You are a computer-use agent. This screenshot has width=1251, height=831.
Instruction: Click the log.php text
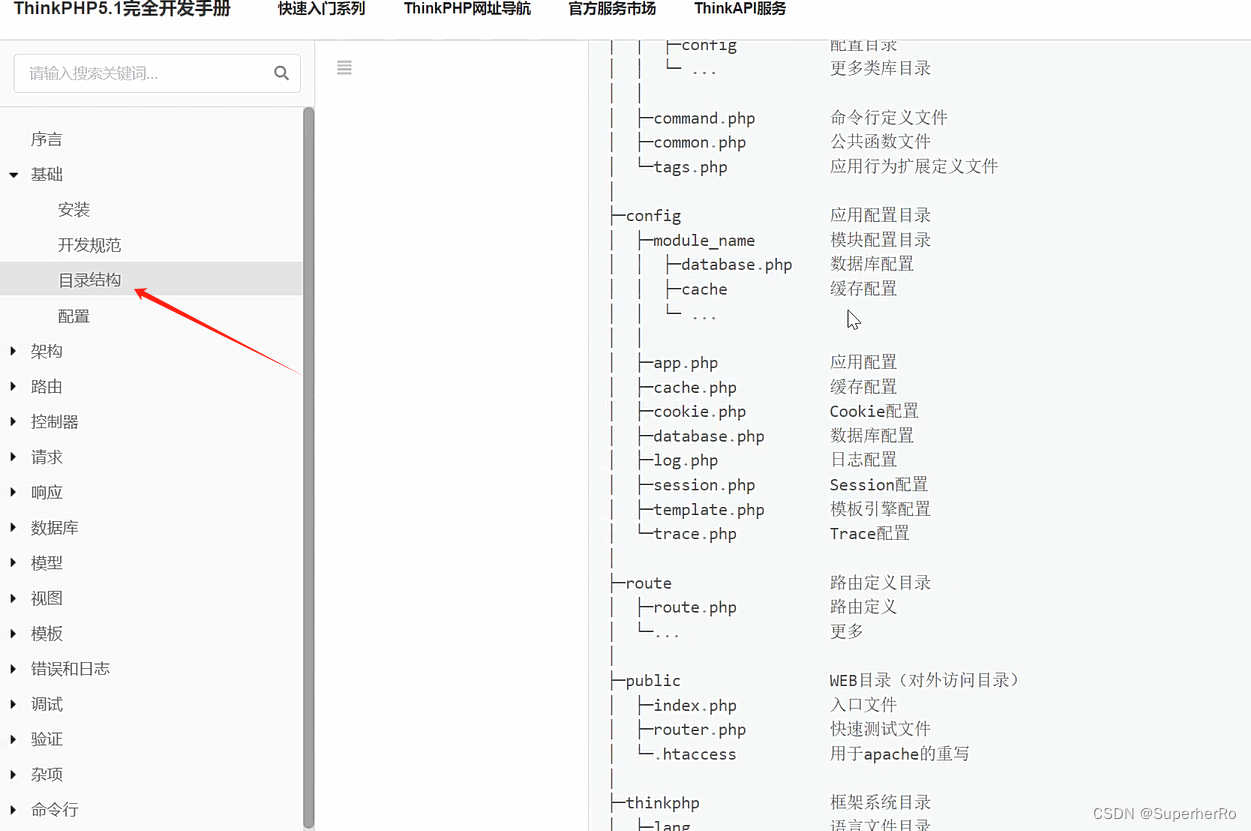(x=685, y=461)
